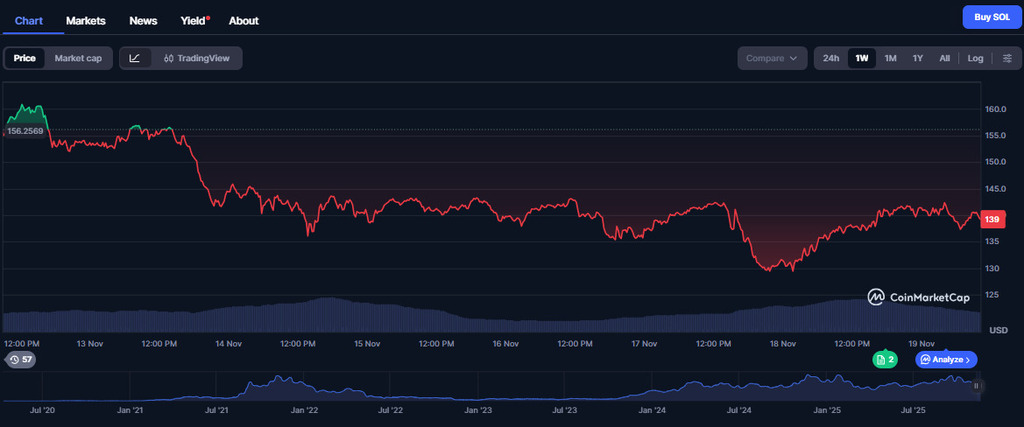
Task: Open chart settings sliders icon
Action: coord(1007,58)
